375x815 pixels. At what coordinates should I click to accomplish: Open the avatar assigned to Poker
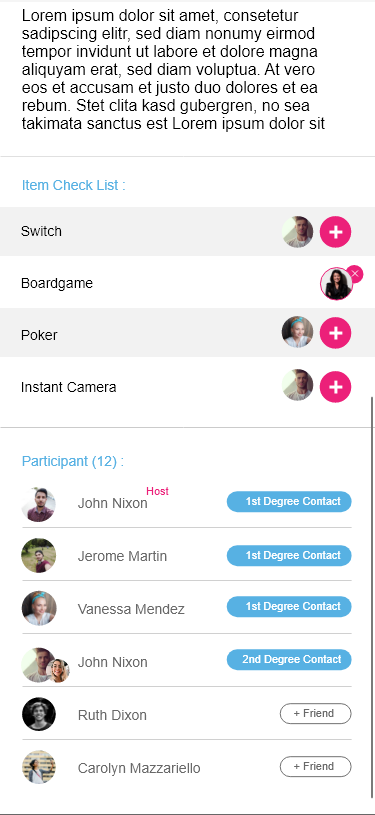pos(298,332)
